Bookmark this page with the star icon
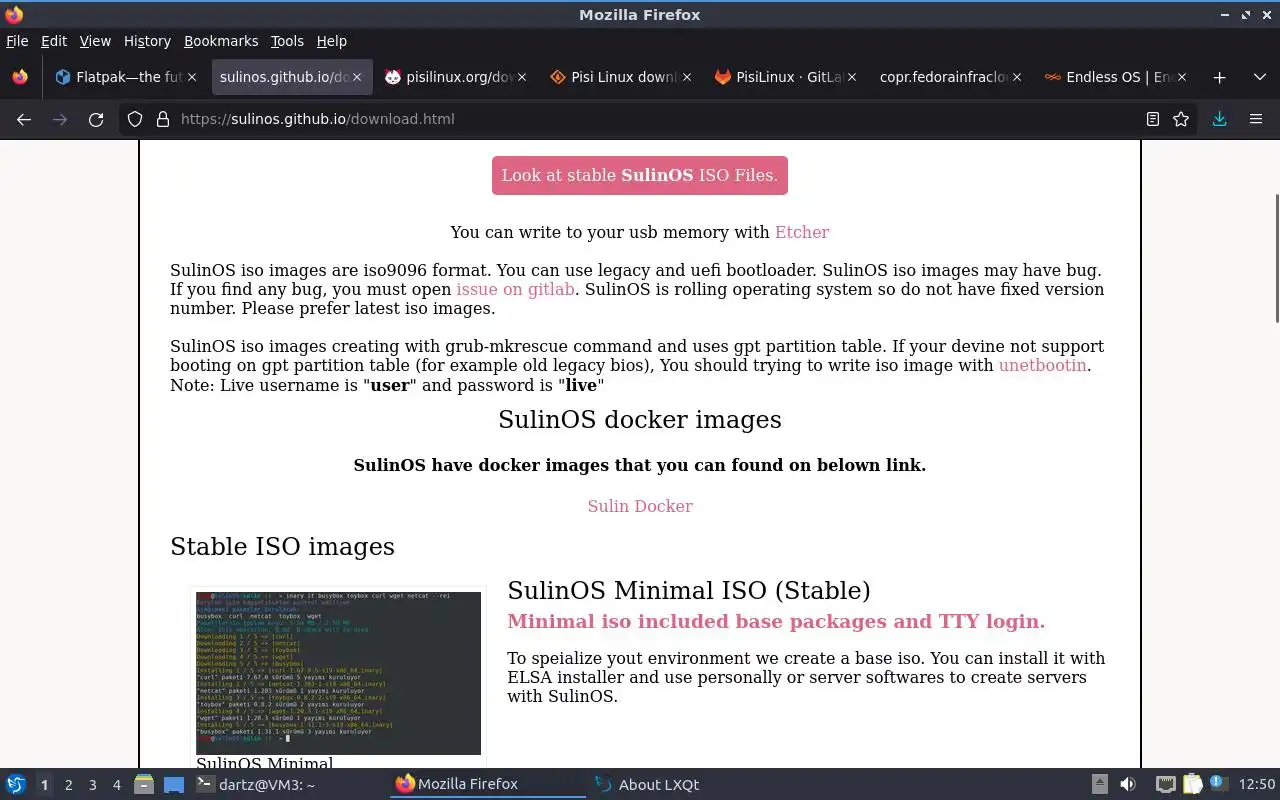The height and width of the screenshot is (800, 1280). pyautogui.click(x=1181, y=119)
